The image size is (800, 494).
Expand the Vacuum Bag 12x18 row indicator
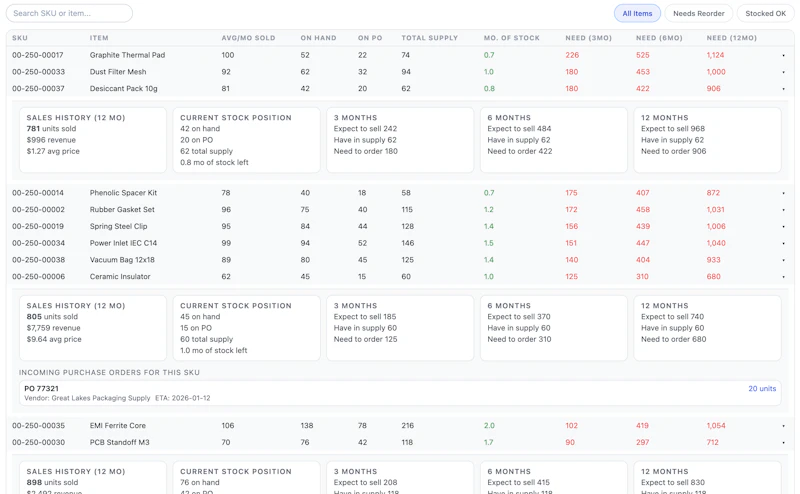click(783, 260)
